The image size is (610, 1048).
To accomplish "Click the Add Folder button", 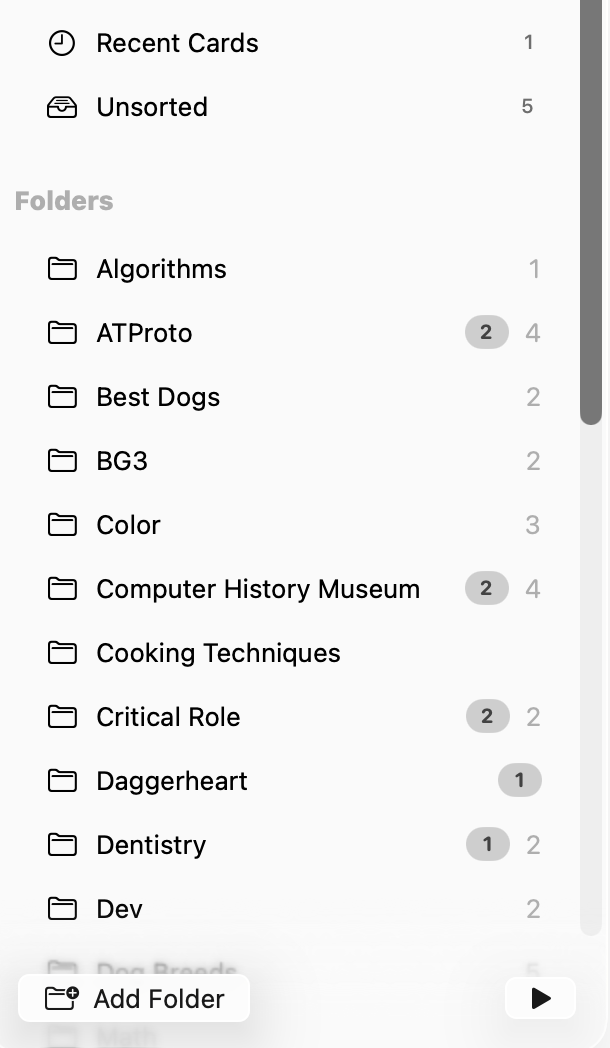I will pyautogui.click(x=134, y=998).
